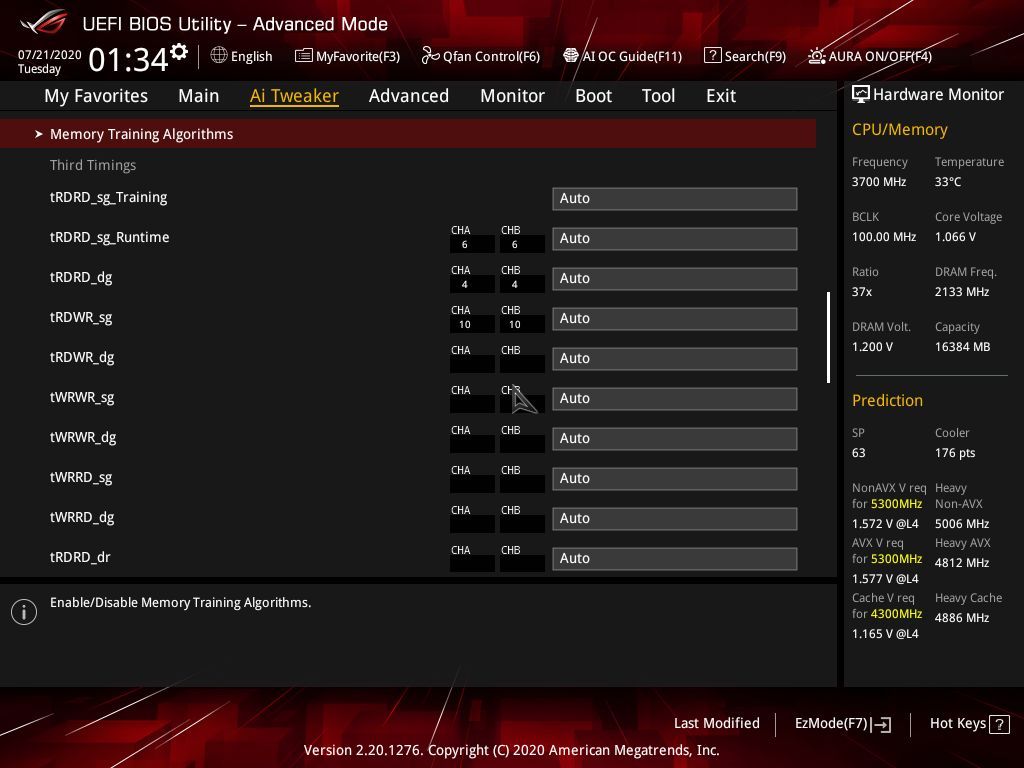Image resolution: width=1024 pixels, height=768 pixels.
Task: Expand Memory Training Algorithms submenu arrow
Action: click(39, 134)
